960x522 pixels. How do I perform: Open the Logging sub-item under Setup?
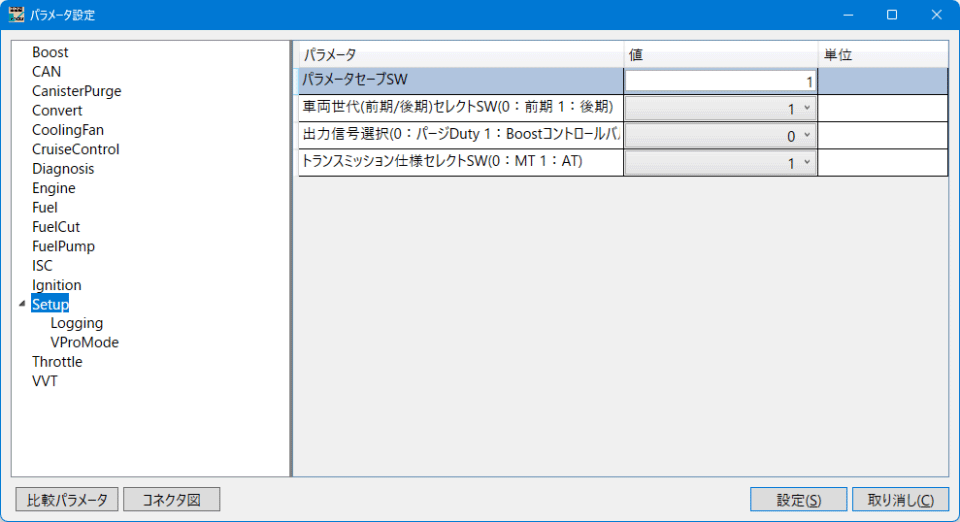76,323
